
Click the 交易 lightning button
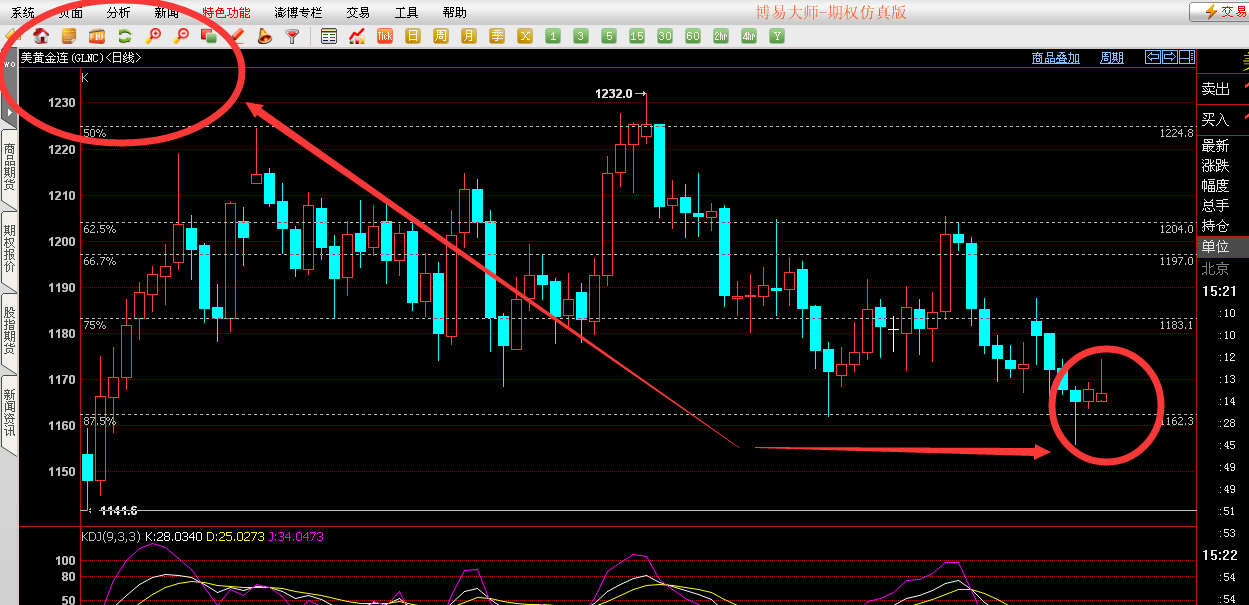pos(1219,12)
